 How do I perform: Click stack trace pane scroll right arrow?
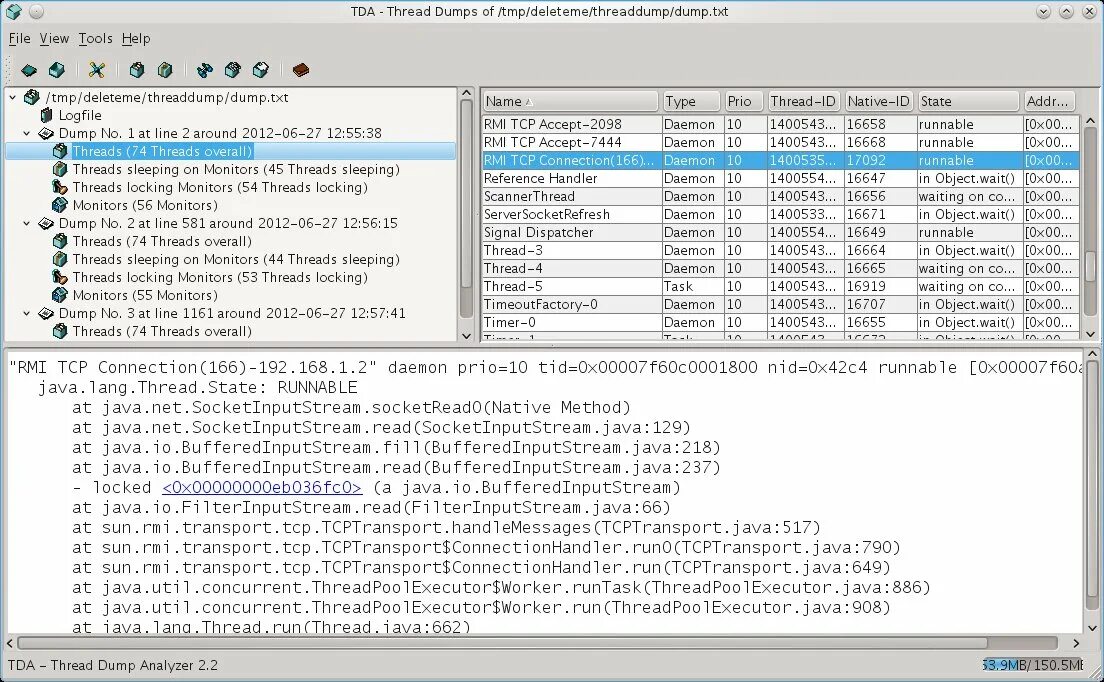point(1076,643)
